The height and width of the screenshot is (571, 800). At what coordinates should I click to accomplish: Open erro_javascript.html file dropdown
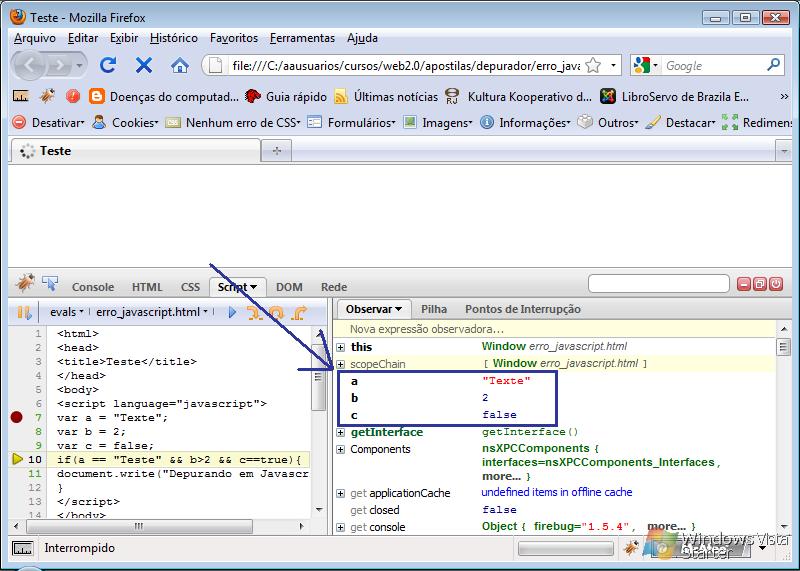(152, 312)
